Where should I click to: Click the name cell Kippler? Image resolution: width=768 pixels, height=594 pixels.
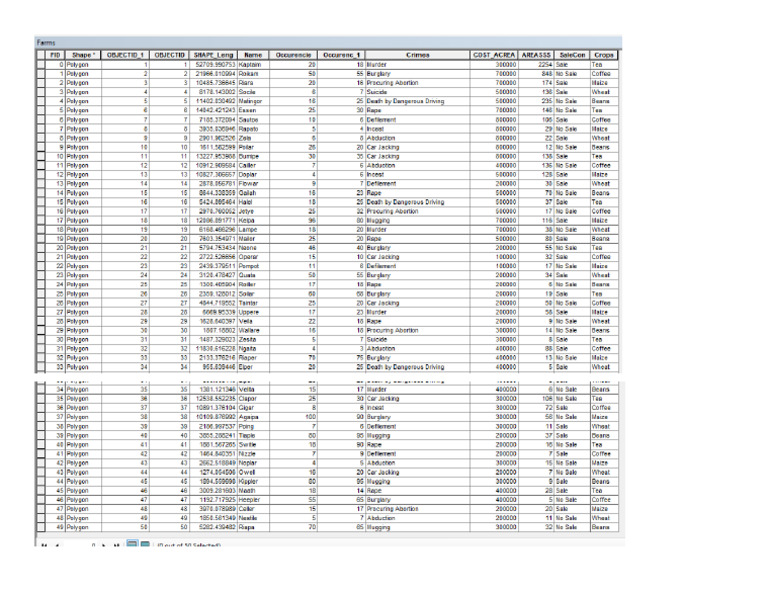tap(253, 482)
